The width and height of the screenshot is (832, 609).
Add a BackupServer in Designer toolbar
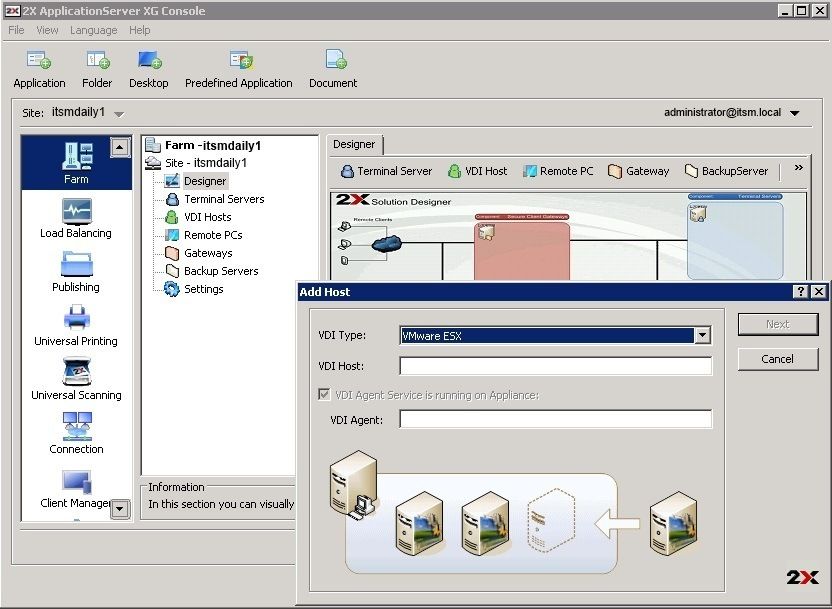tap(726, 171)
